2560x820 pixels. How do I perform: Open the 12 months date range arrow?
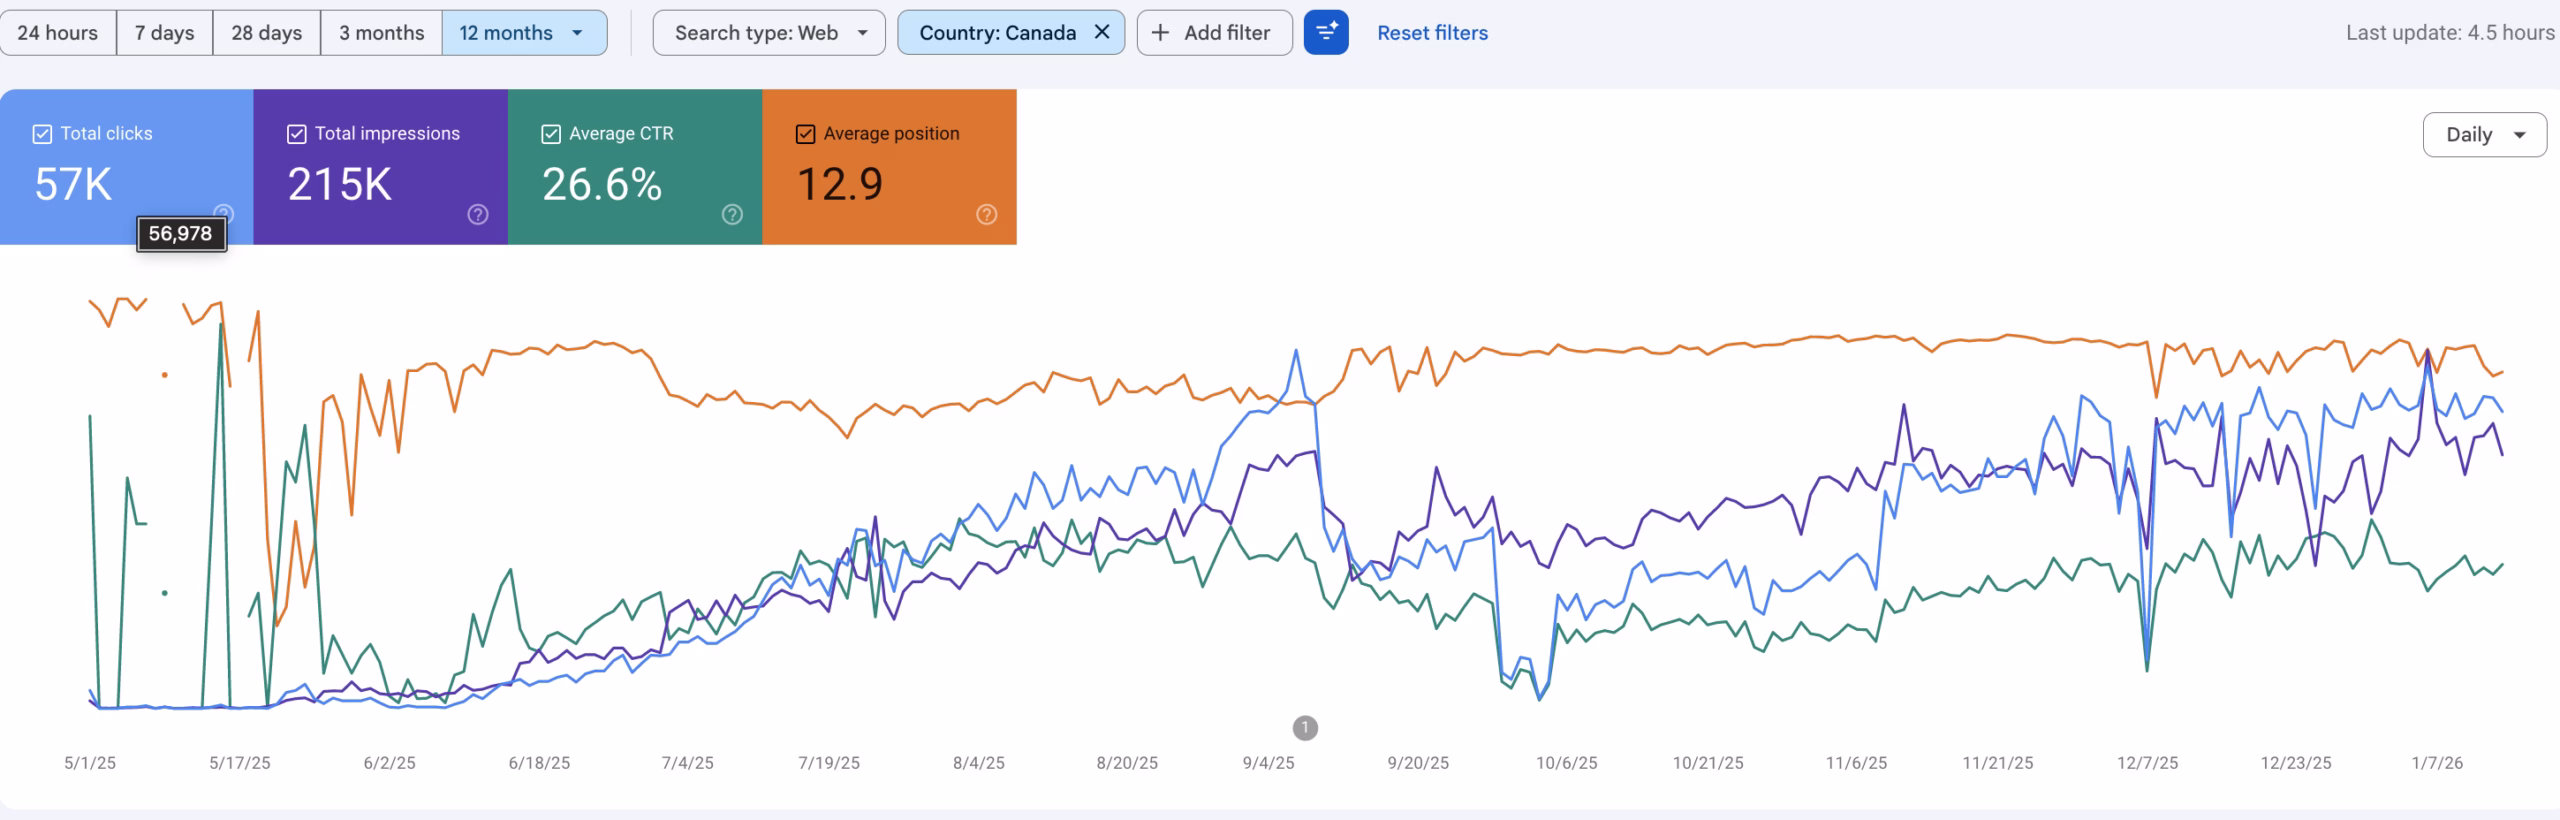click(x=577, y=33)
